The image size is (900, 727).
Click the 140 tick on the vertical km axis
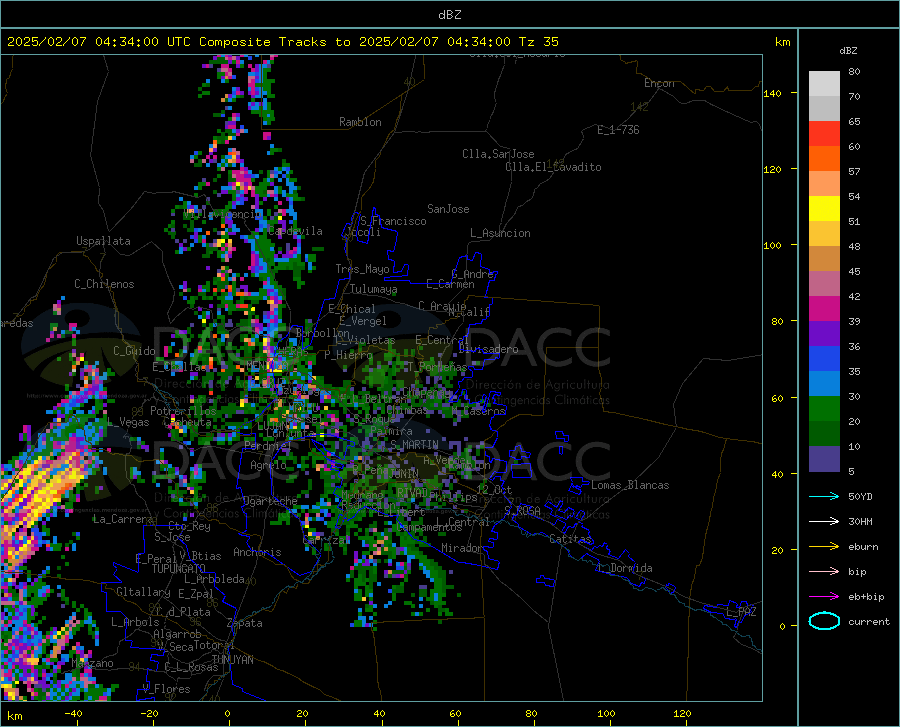pyautogui.click(x=773, y=93)
